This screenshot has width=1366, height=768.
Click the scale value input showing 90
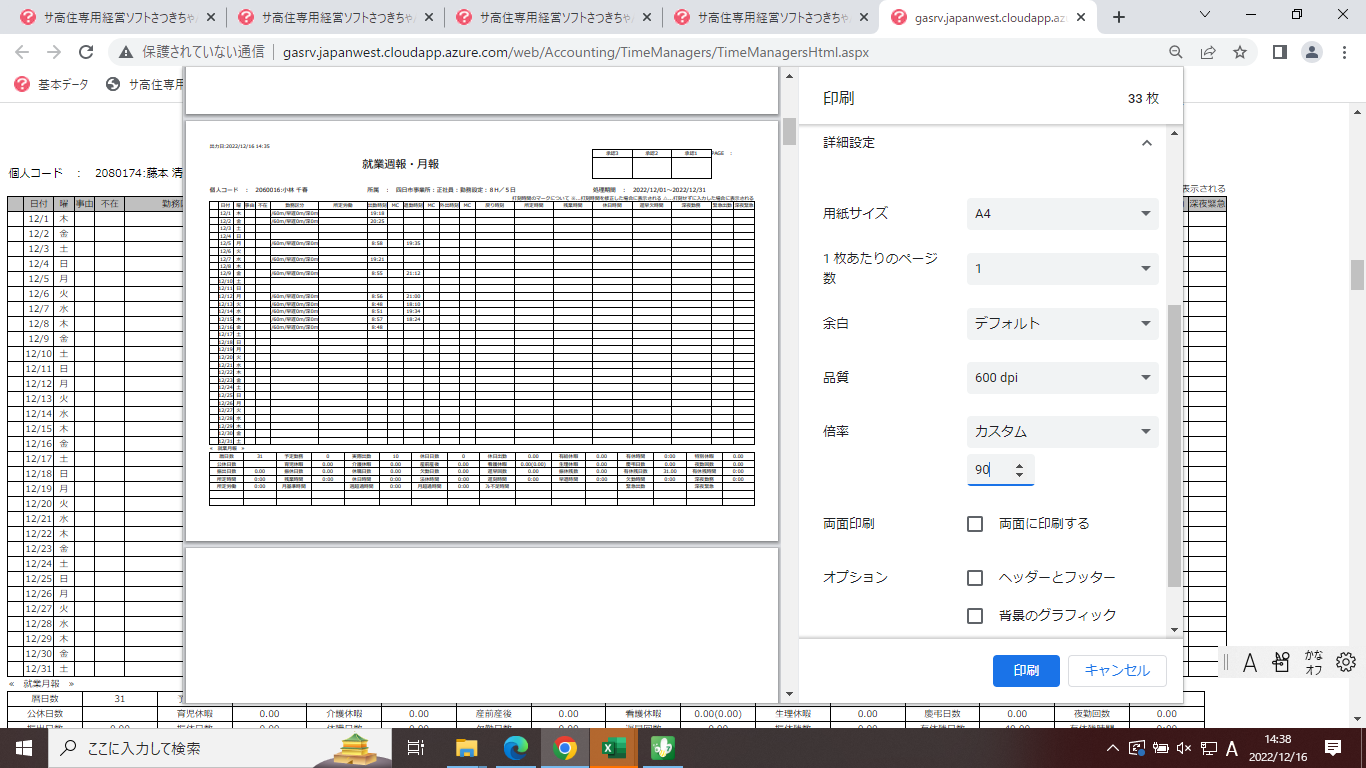(990, 470)
